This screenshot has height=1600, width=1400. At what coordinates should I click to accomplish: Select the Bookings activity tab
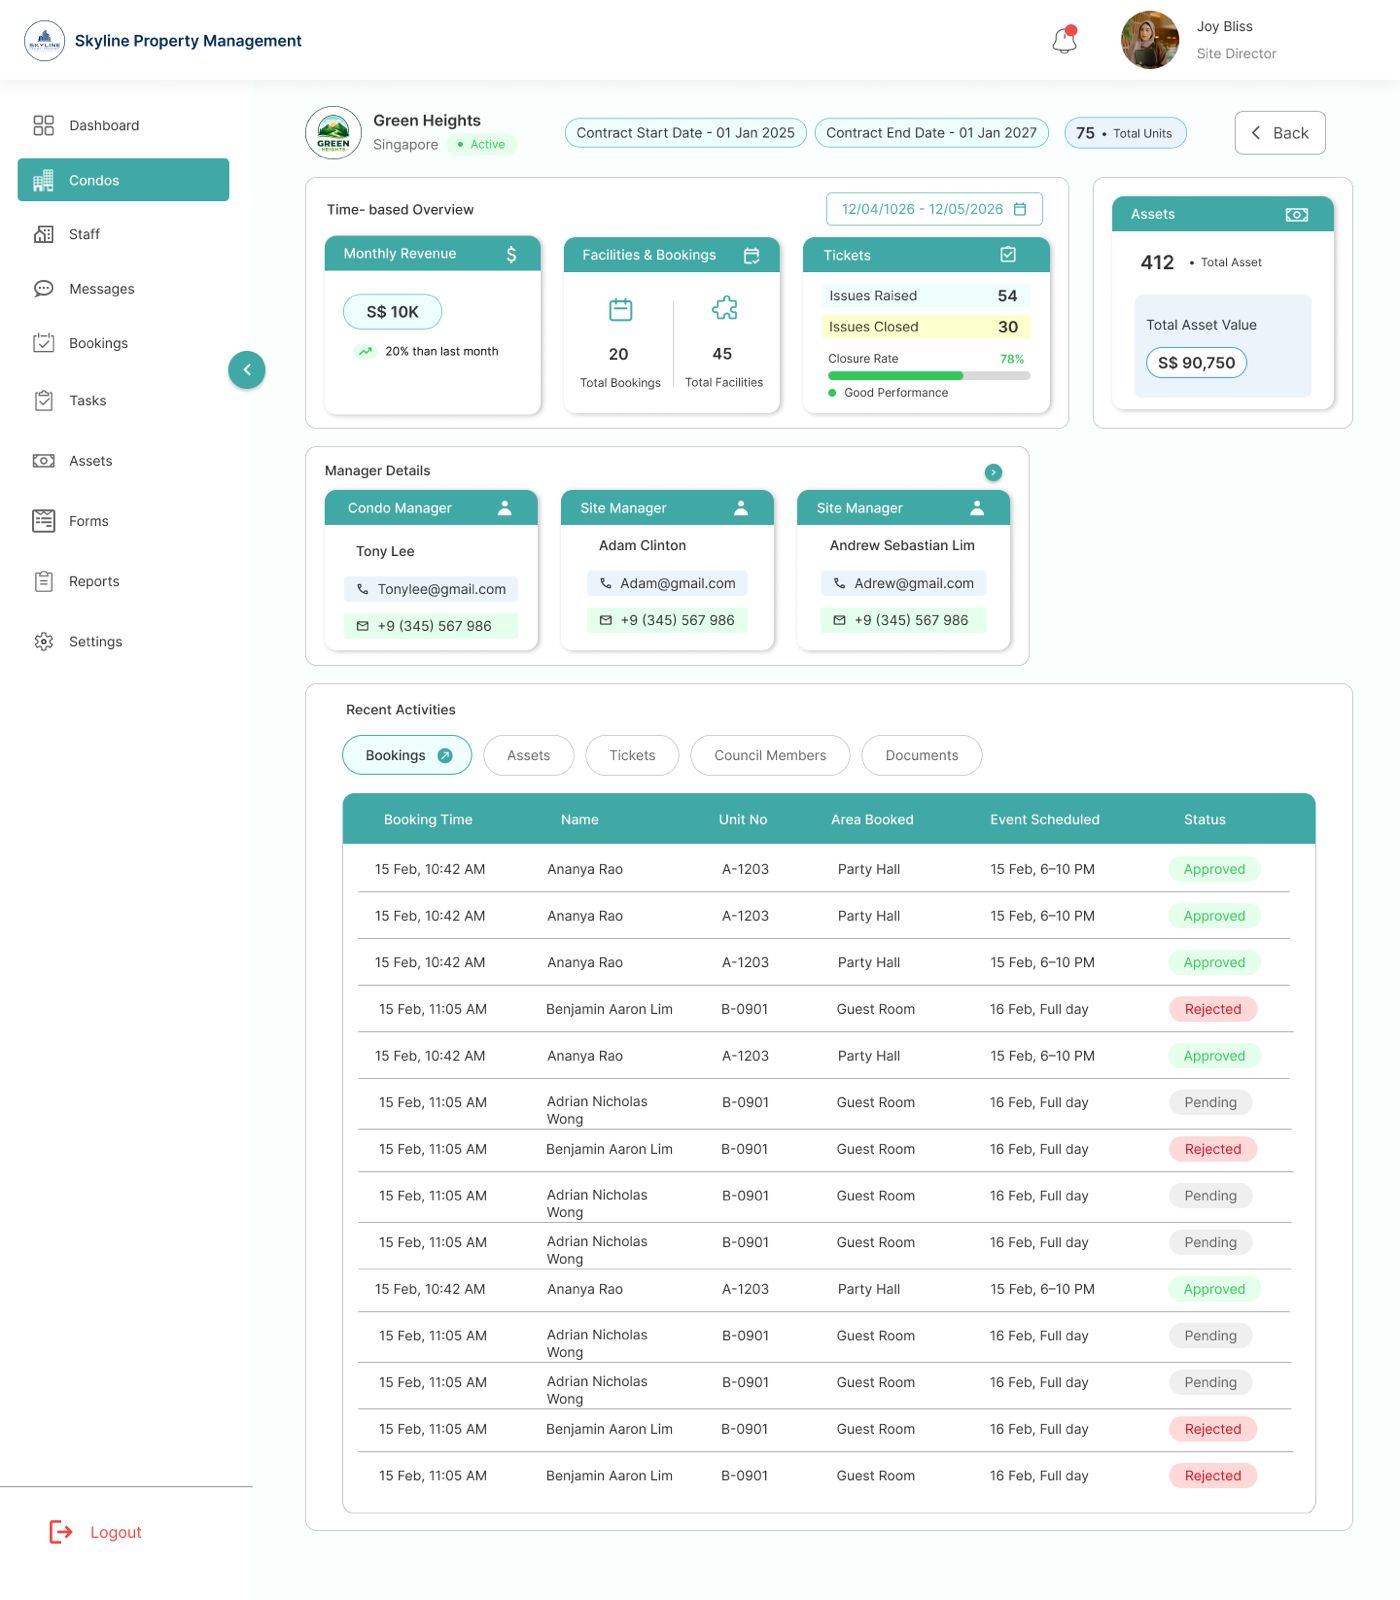[409, 755]
